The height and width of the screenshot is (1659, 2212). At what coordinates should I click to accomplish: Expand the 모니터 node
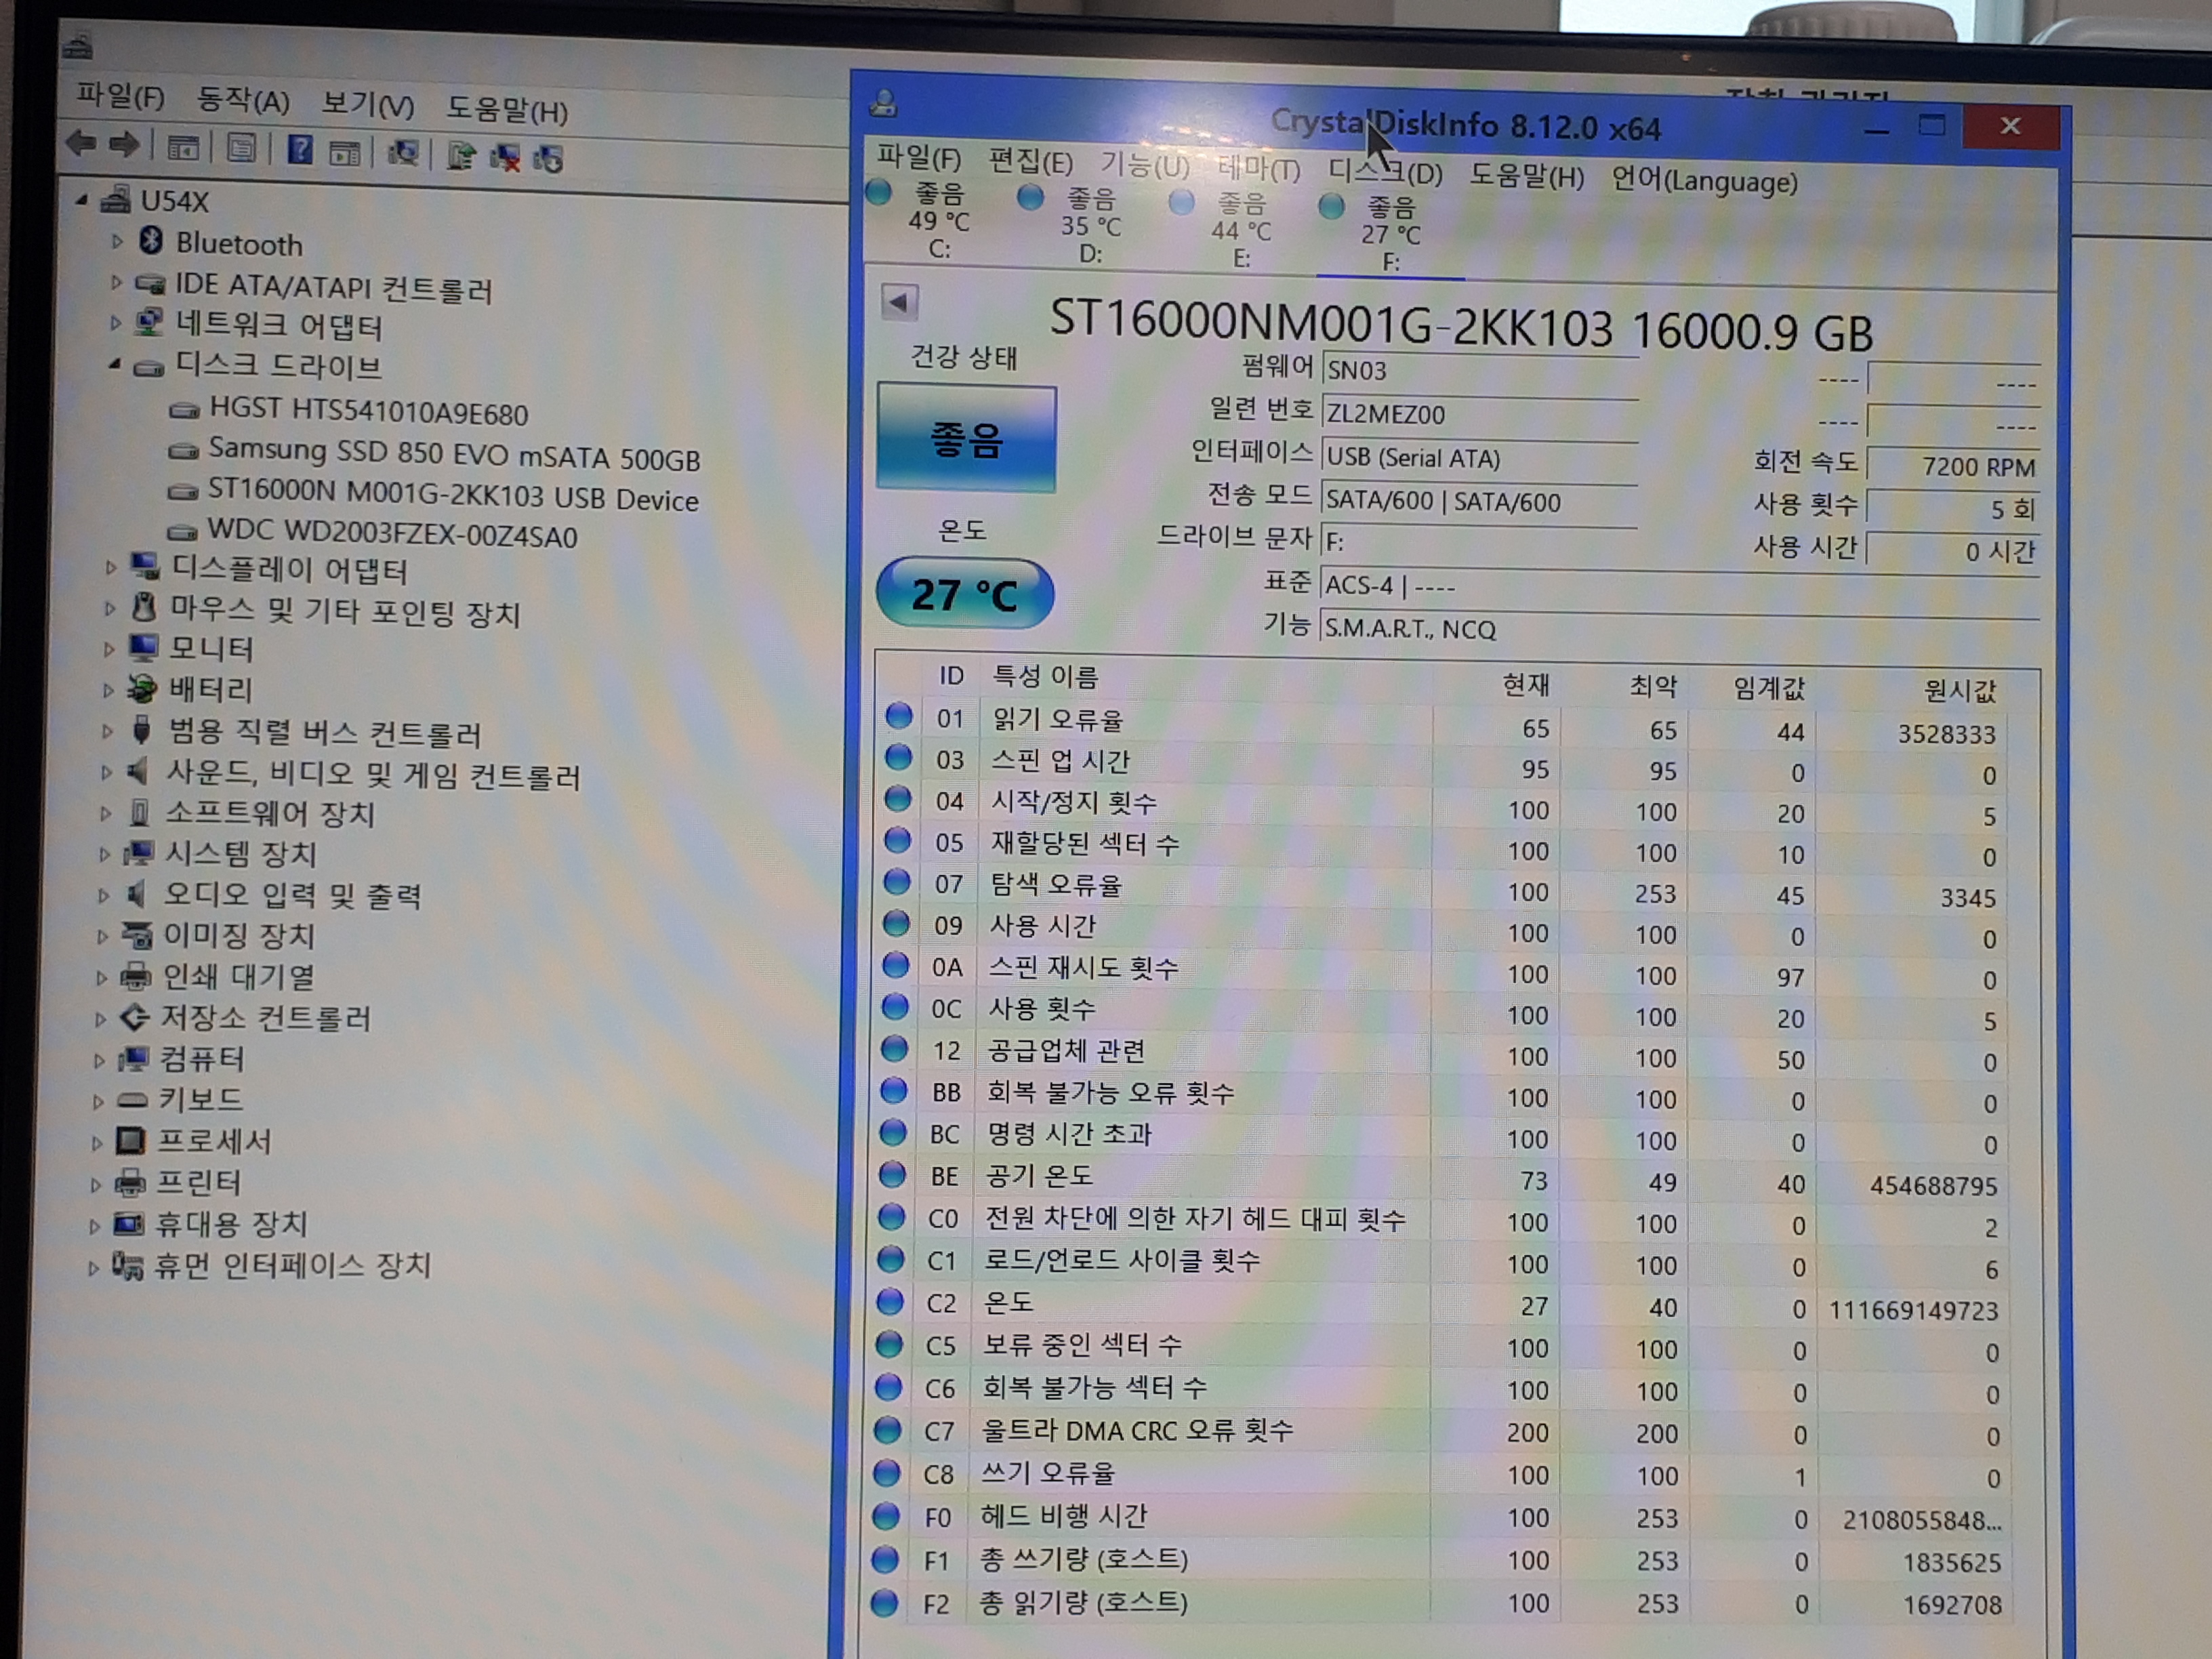point(109,649)
